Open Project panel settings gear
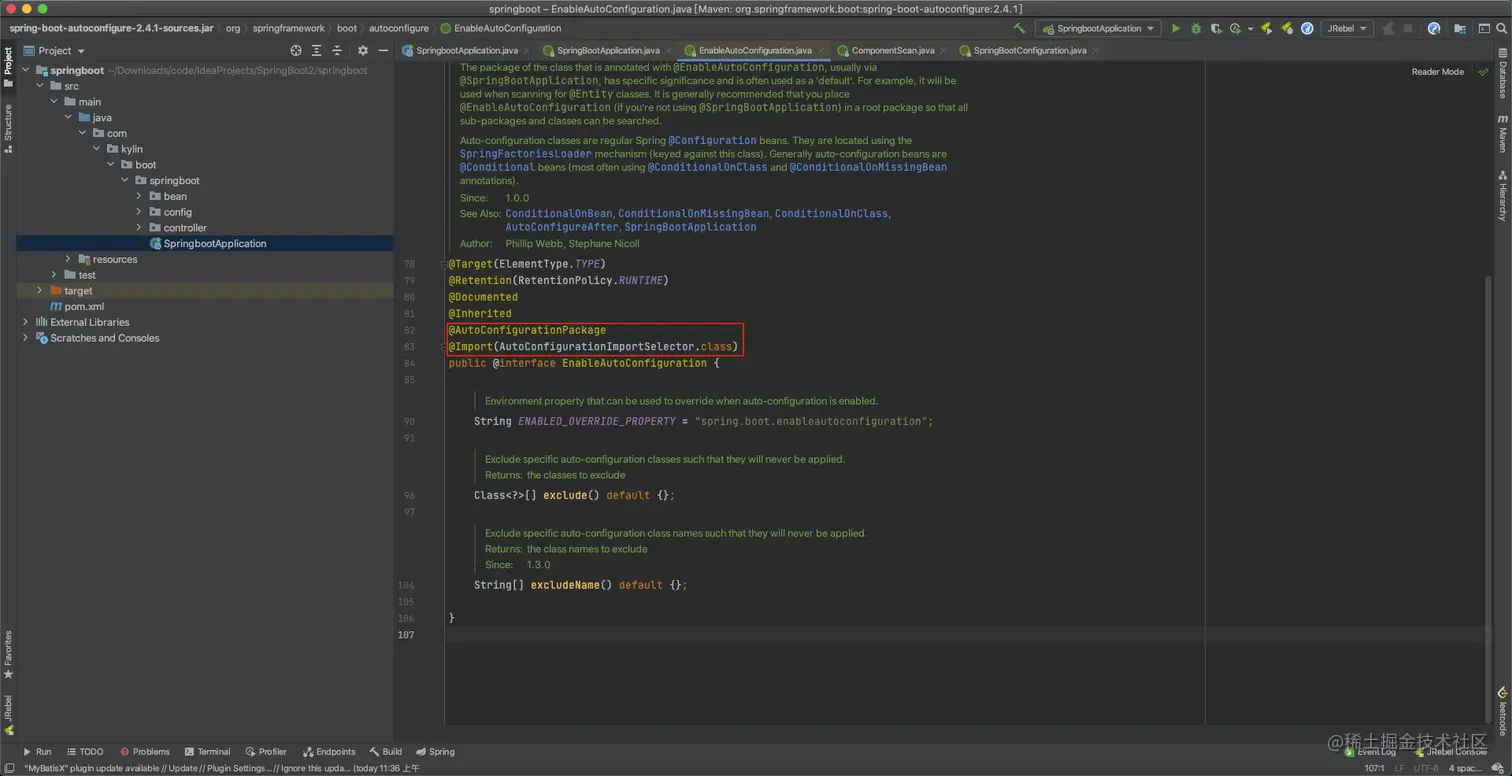1512x776 pixels. (363, 51)
